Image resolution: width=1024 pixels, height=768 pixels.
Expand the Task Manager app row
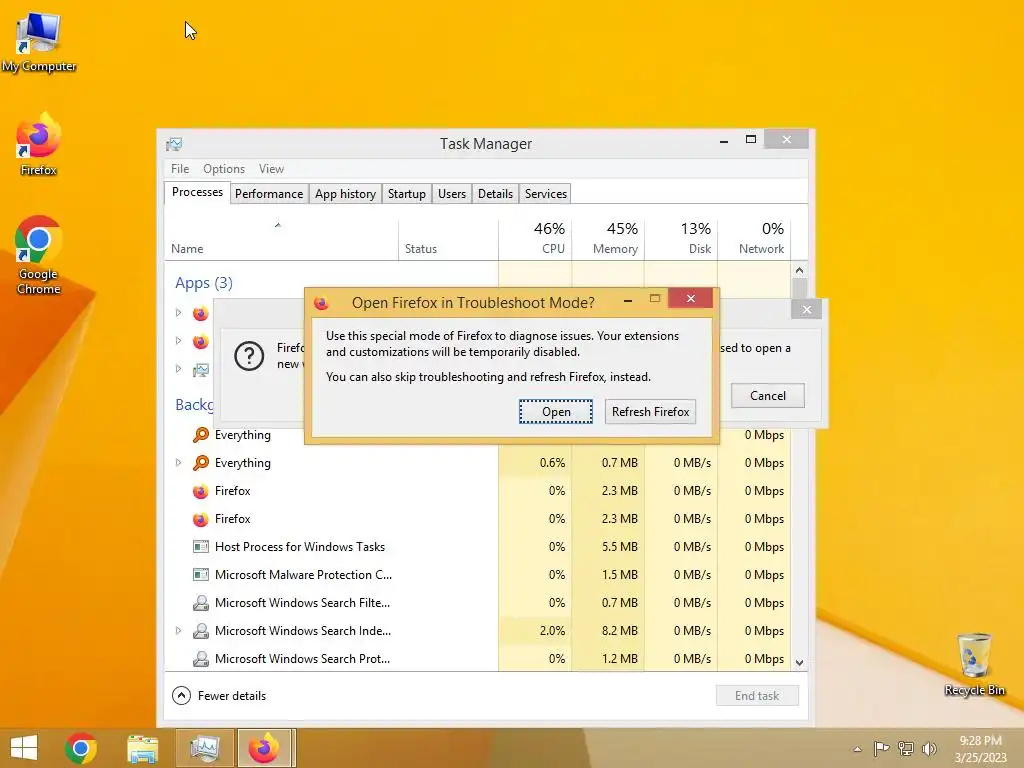coord(178,369)
